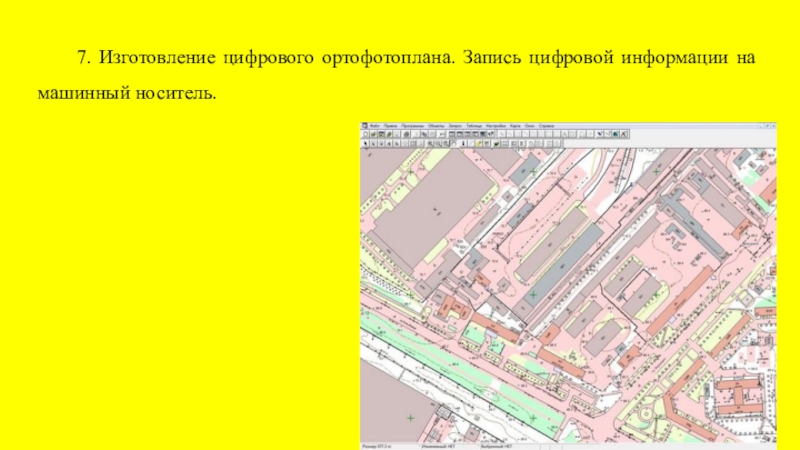This screenshot has height=450, width=800.
Task: Click the New Redistricter icon
Action: coord(482,134)
